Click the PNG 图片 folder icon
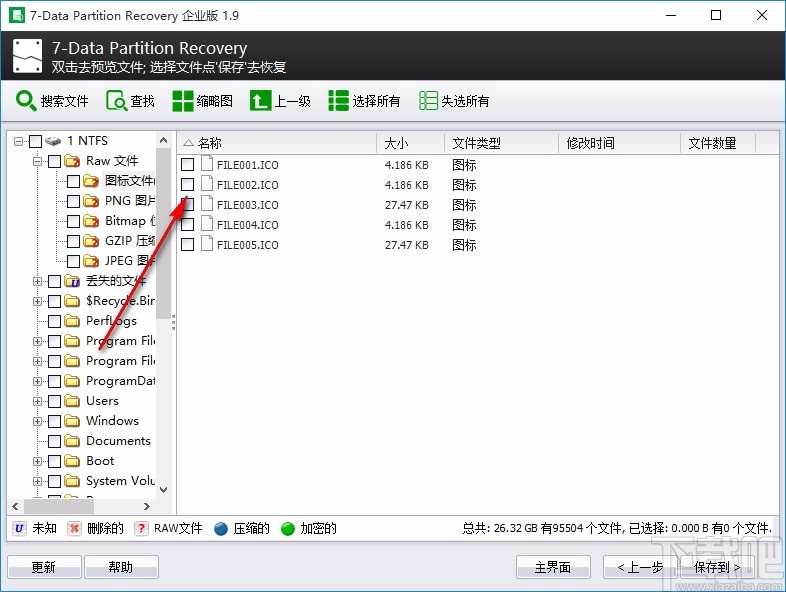The width and height of the screenshot is (786, 592). point(91,201)
